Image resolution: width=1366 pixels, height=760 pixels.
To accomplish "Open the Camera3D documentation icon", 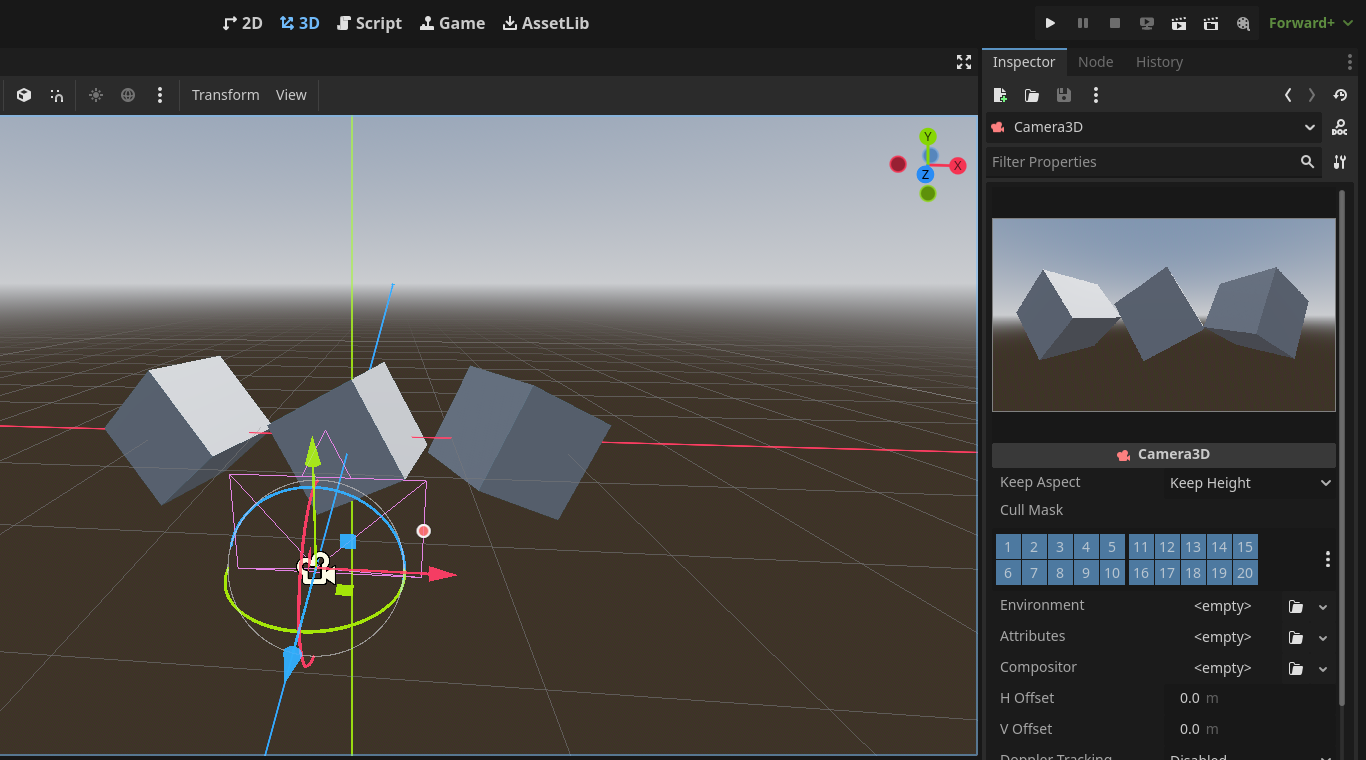I will pyautogui.click(x=1339, y=127).
